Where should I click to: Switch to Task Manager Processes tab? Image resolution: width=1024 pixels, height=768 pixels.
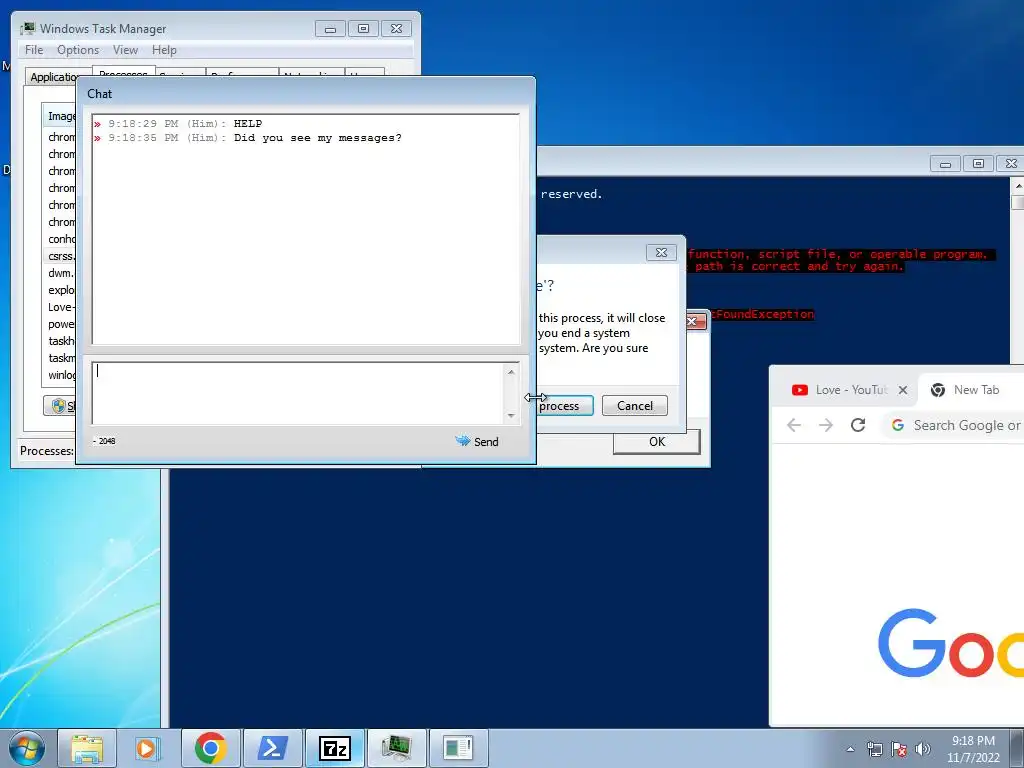(123, 72)
